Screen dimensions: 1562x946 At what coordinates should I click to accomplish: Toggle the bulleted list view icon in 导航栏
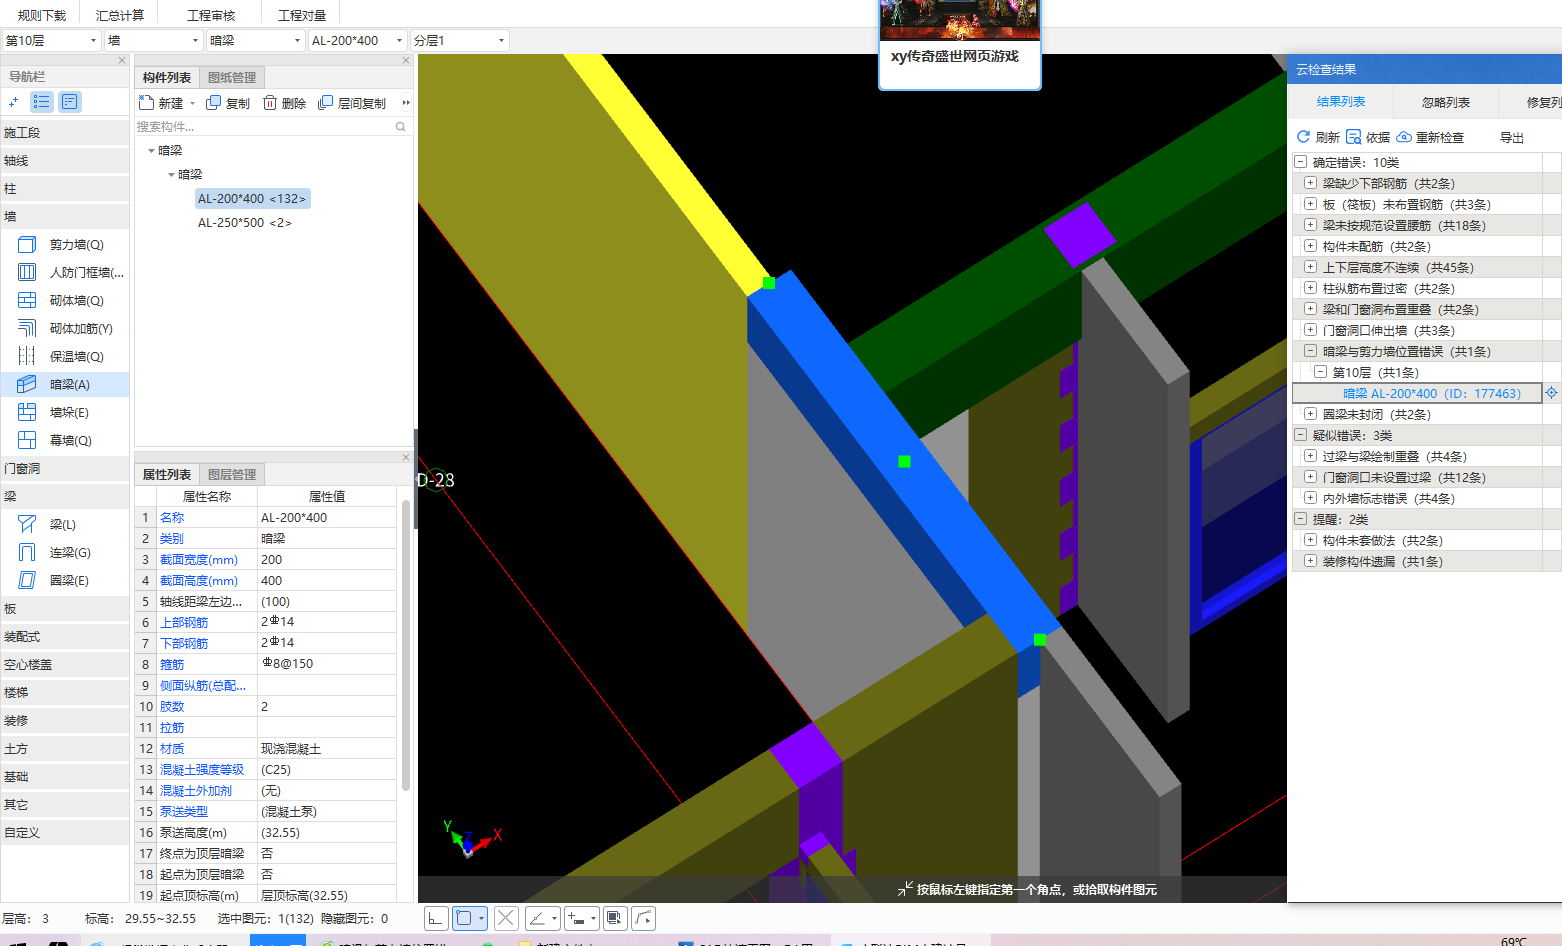coord(41,102)
